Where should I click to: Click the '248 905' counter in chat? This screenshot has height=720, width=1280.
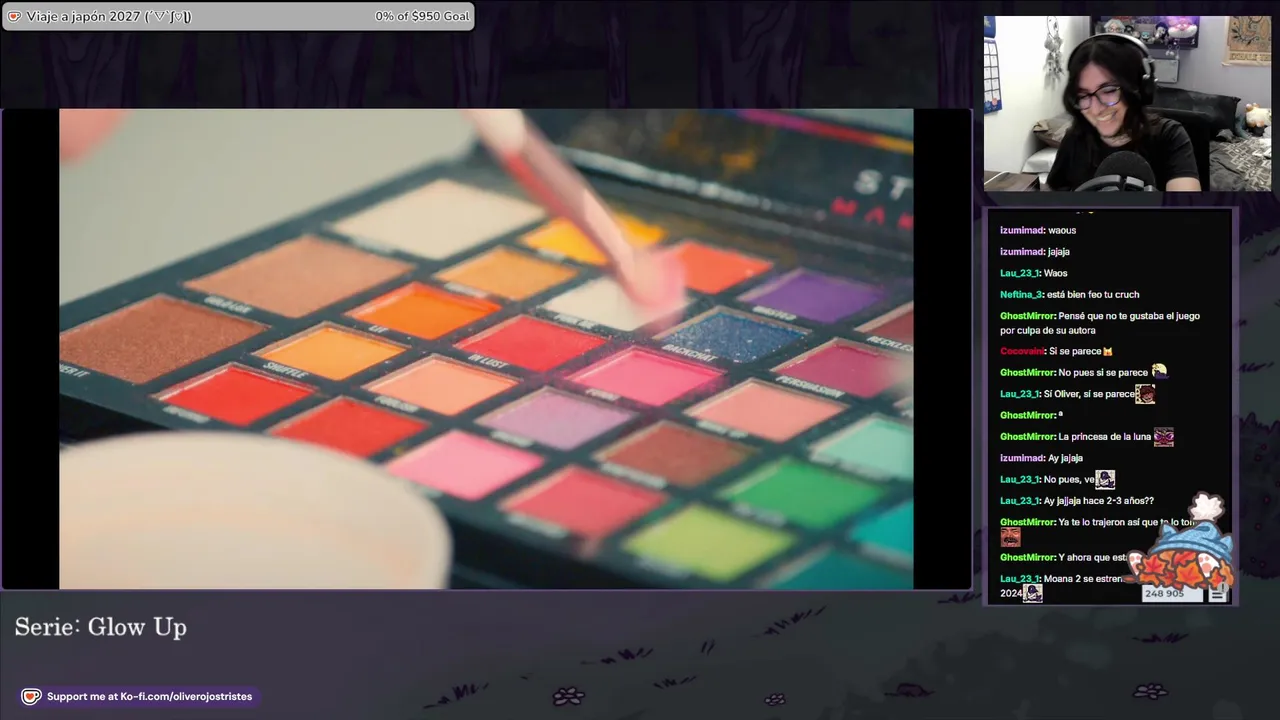coord(1164,594)
